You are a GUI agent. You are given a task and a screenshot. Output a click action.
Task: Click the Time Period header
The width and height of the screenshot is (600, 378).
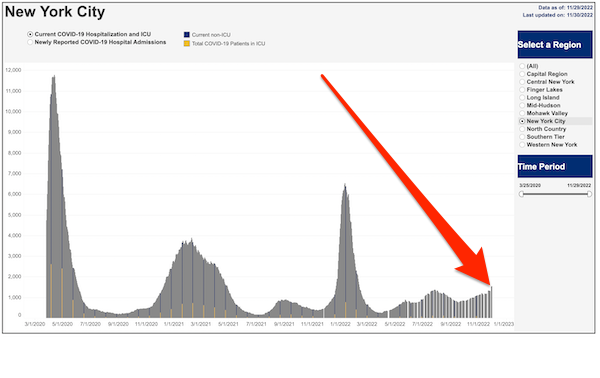point(555,166)
